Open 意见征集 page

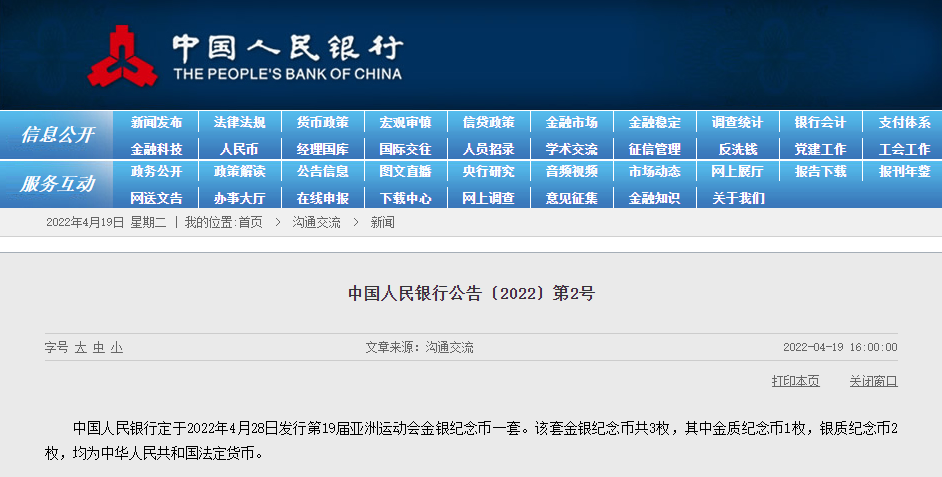[x=571, y=198]
